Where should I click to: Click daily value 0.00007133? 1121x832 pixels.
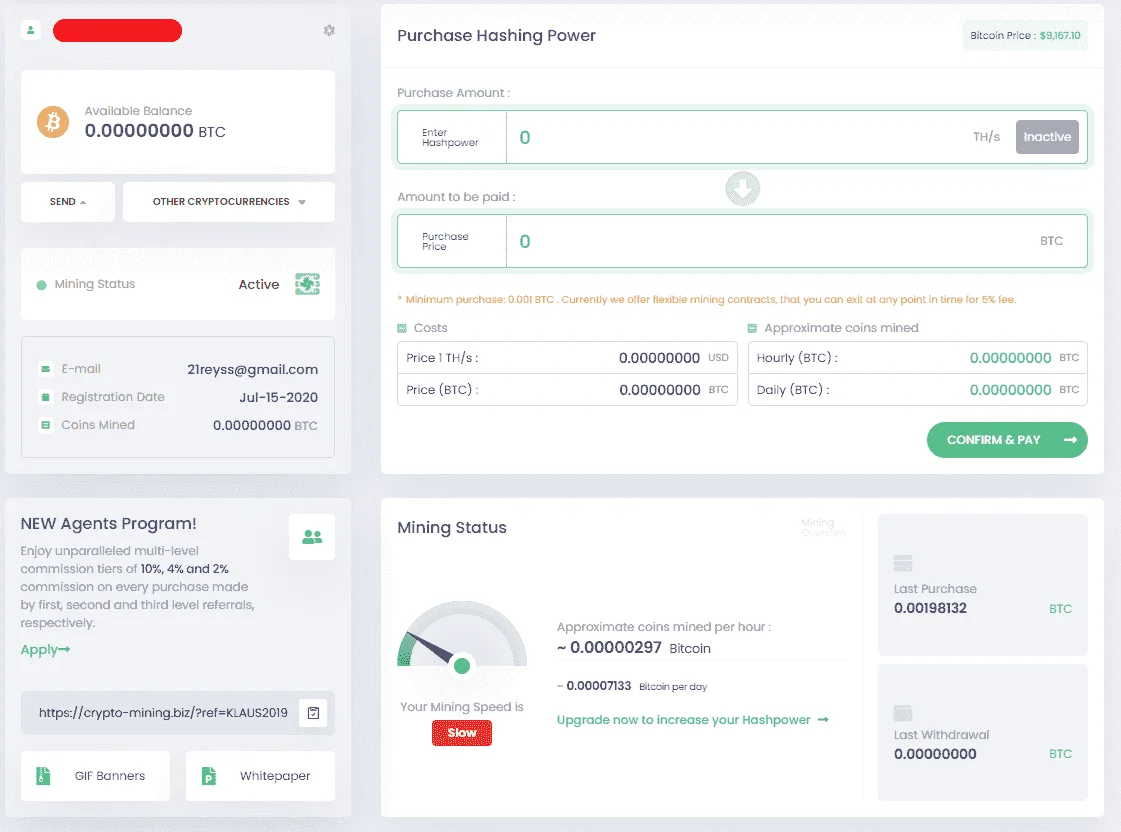pyautogui.click(x=598, y=686)
